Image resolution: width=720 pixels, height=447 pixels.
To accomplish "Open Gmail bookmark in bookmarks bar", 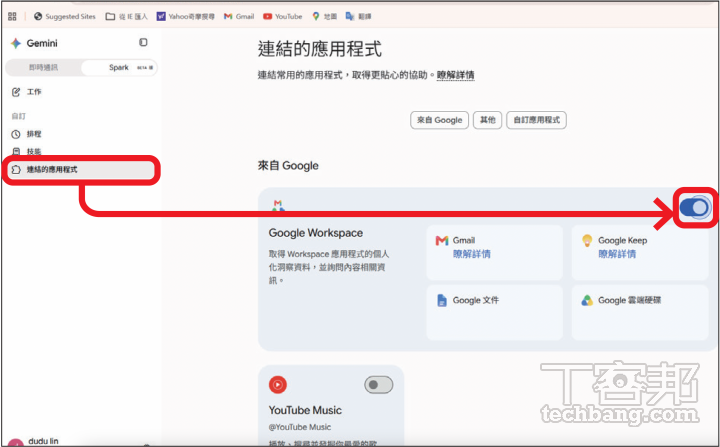I will tap(239, 17).
